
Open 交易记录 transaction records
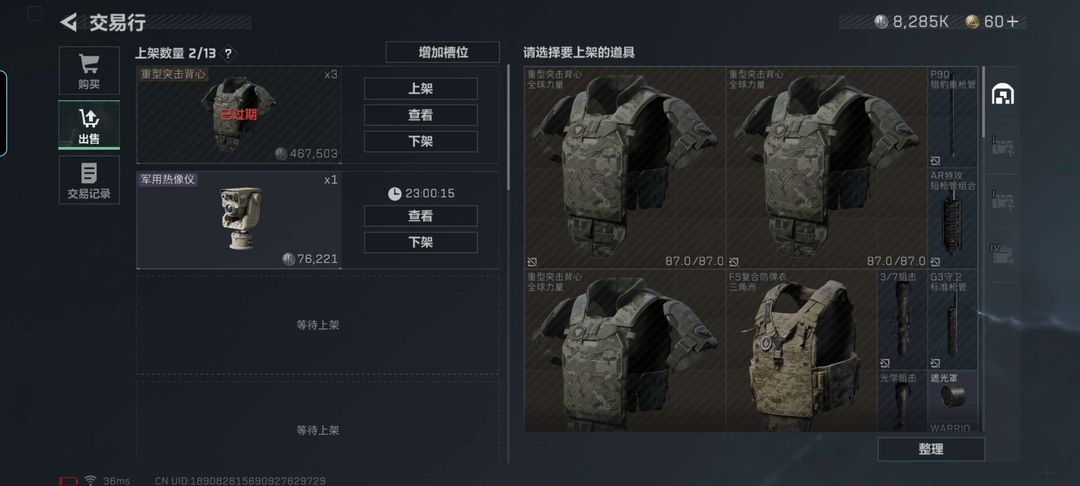click(x=89, y=180)
